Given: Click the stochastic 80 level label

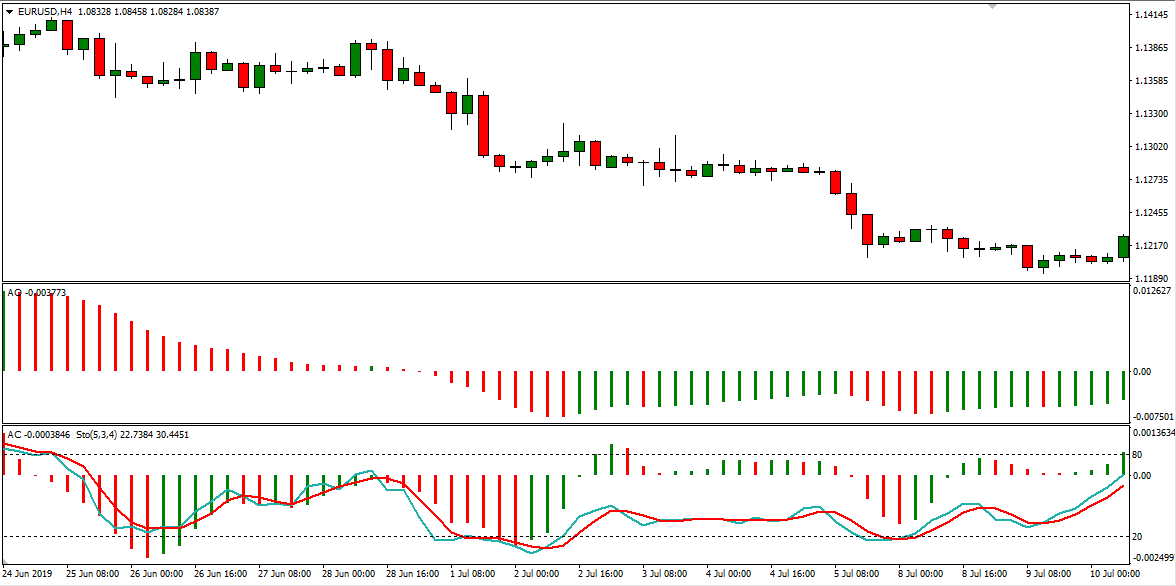Looking at the screenshot, I should pos(1140,454).
